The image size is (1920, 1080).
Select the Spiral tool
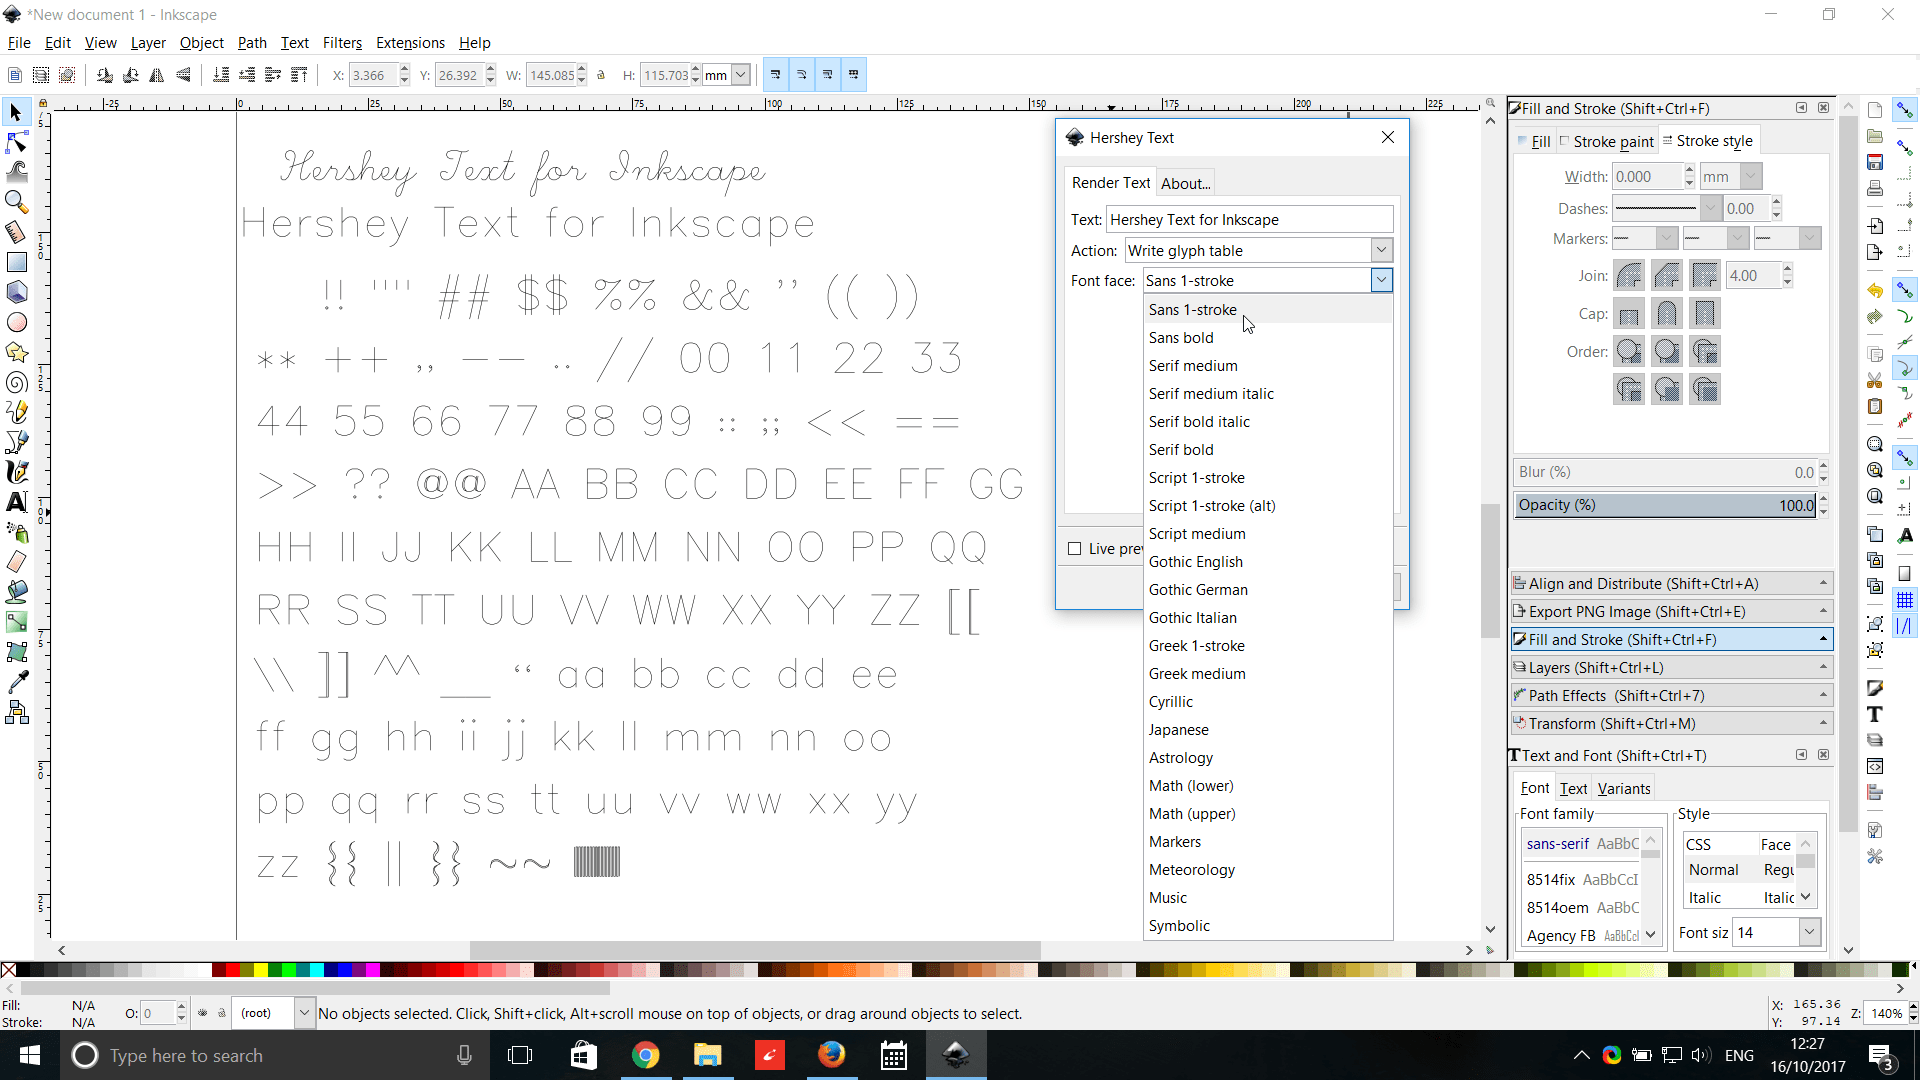pyautogui.click(x=16, y=382)
